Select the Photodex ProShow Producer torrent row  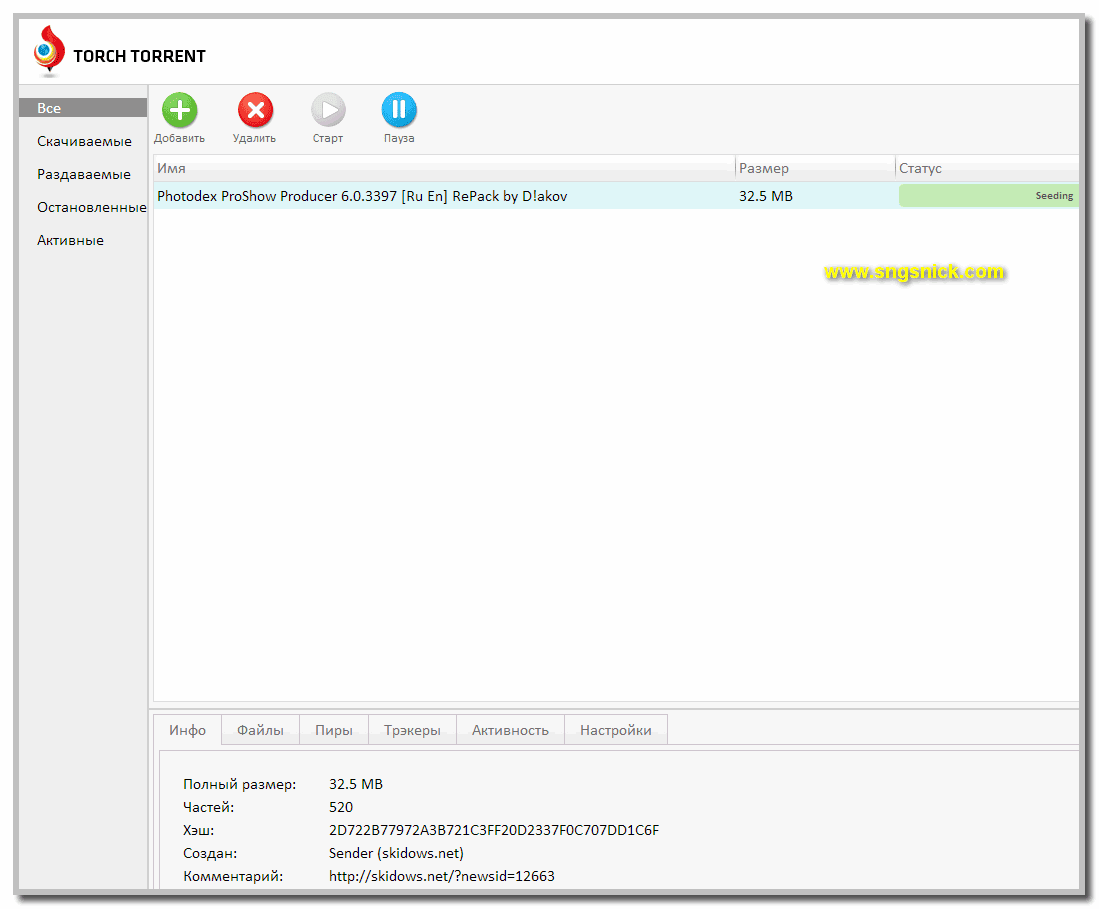point(616,196)
